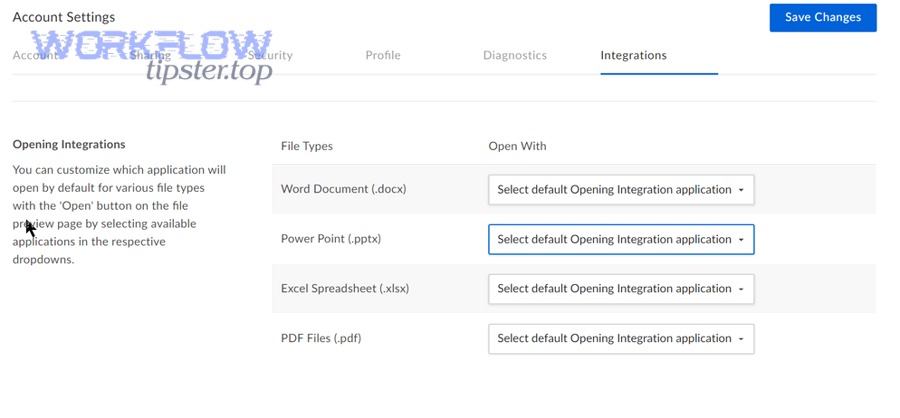The width and height of the screenshot is (900, 418).
Task: Open the Diagnostics tab
Action: 514,56
